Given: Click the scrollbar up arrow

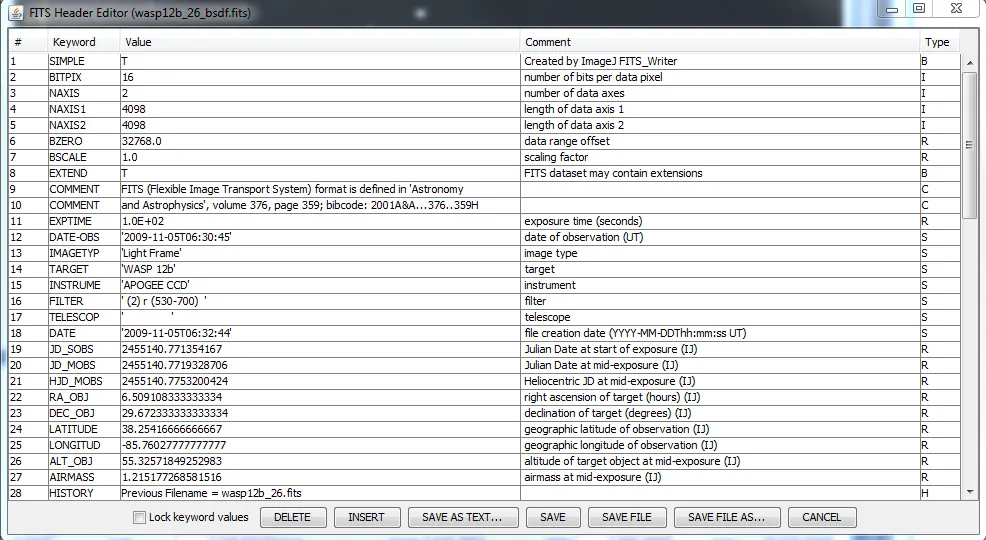Looking at the screenshot, I should point(969,63).
